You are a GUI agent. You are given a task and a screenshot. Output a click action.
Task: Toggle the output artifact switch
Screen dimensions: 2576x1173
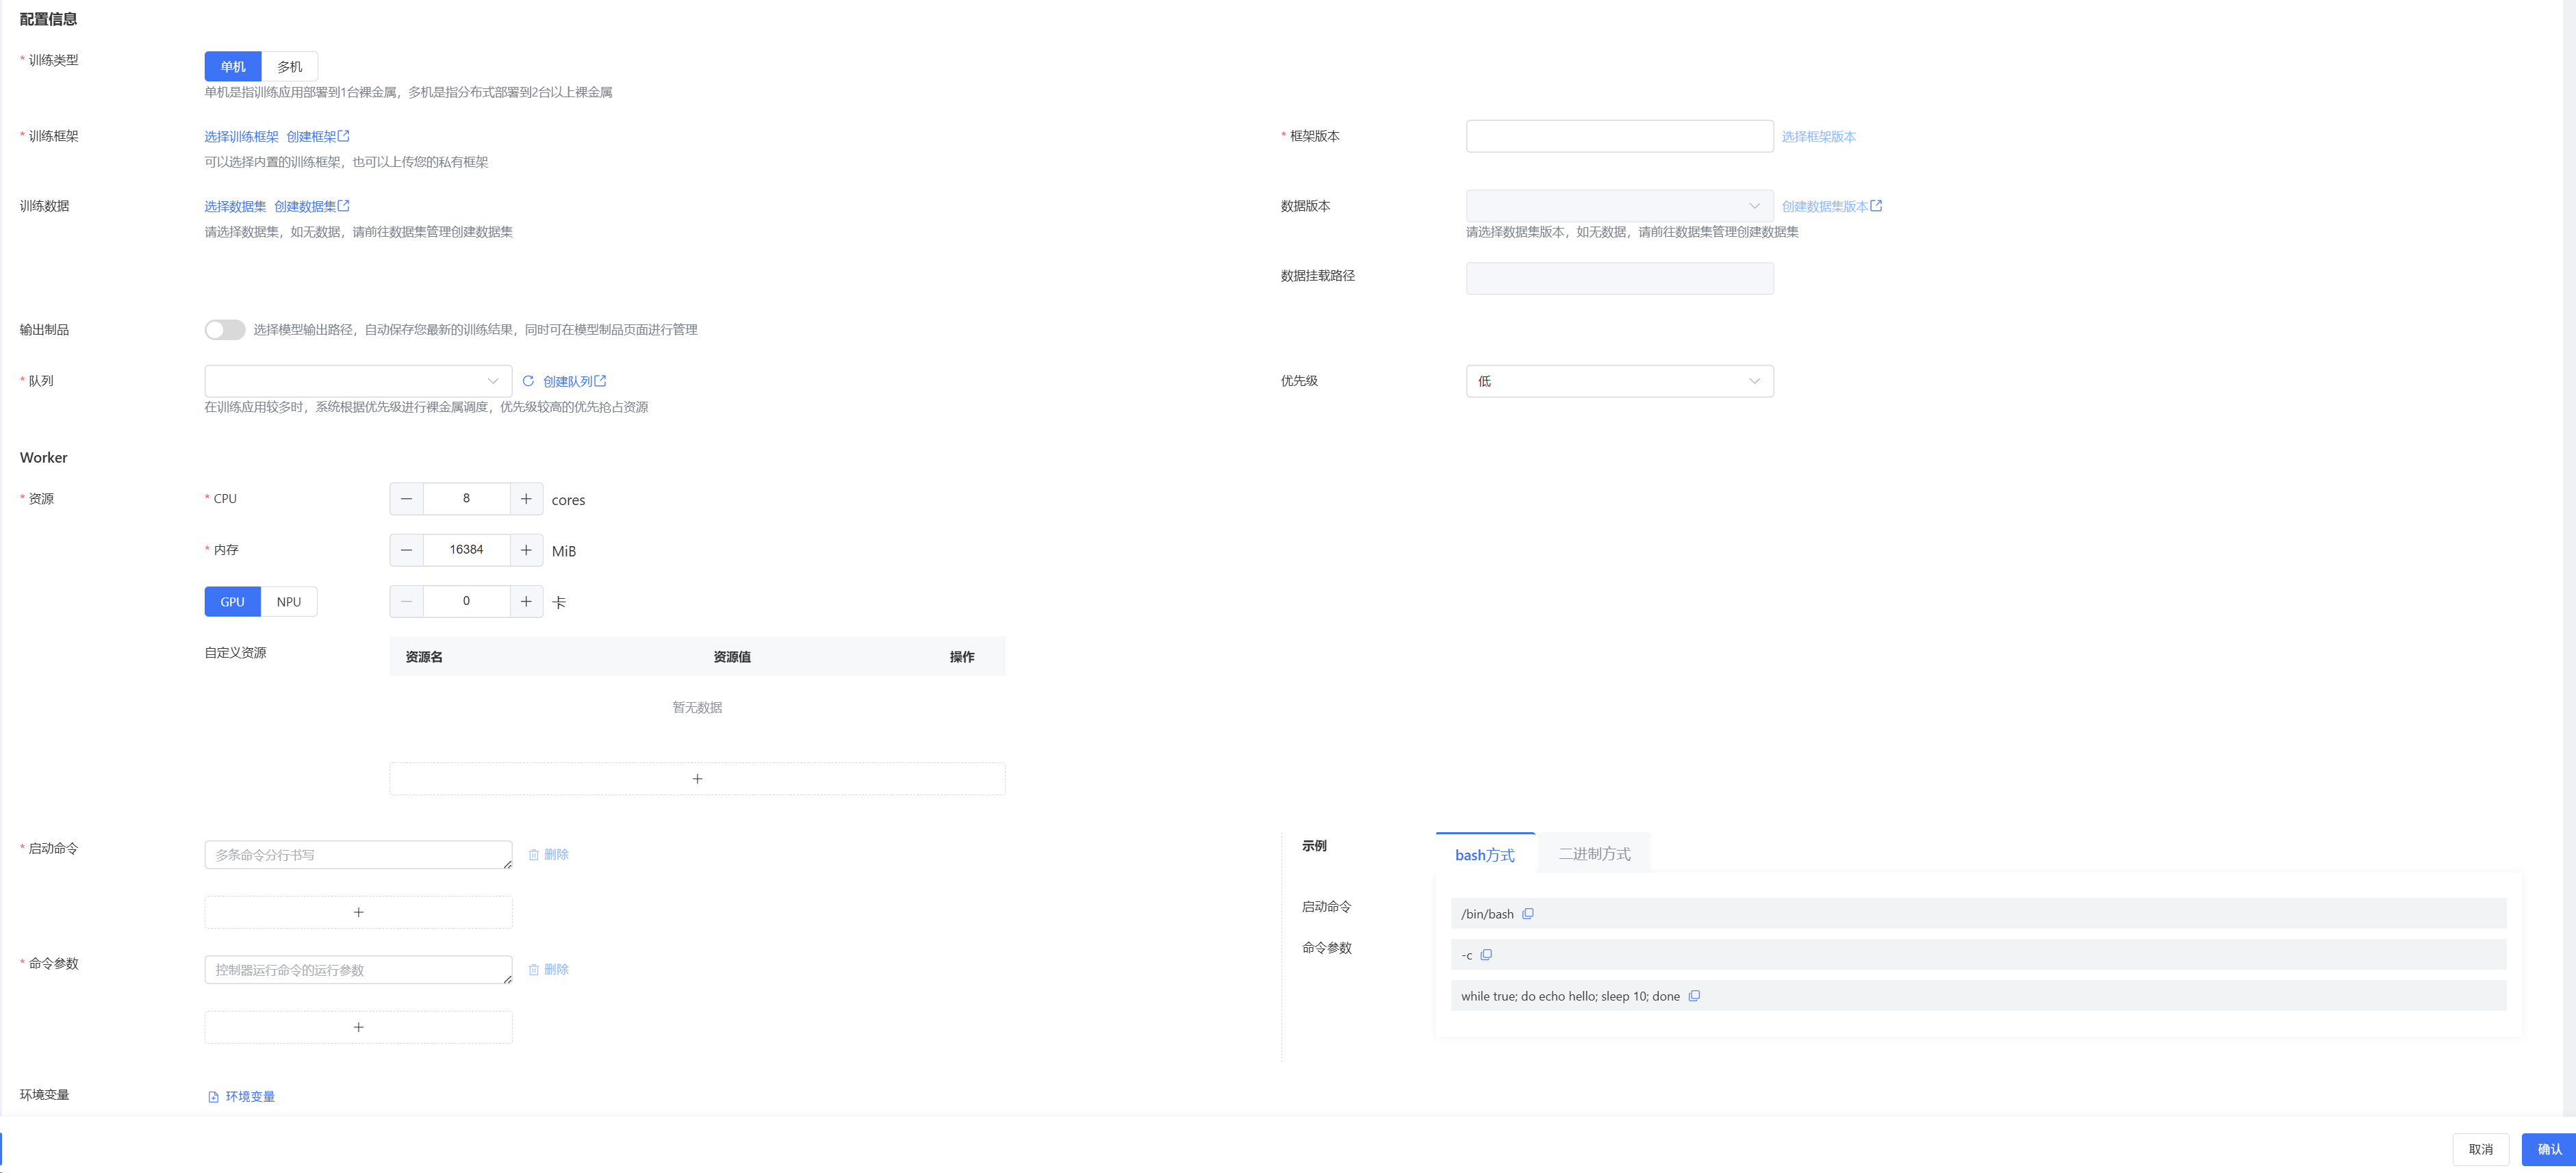coord(224,330)
